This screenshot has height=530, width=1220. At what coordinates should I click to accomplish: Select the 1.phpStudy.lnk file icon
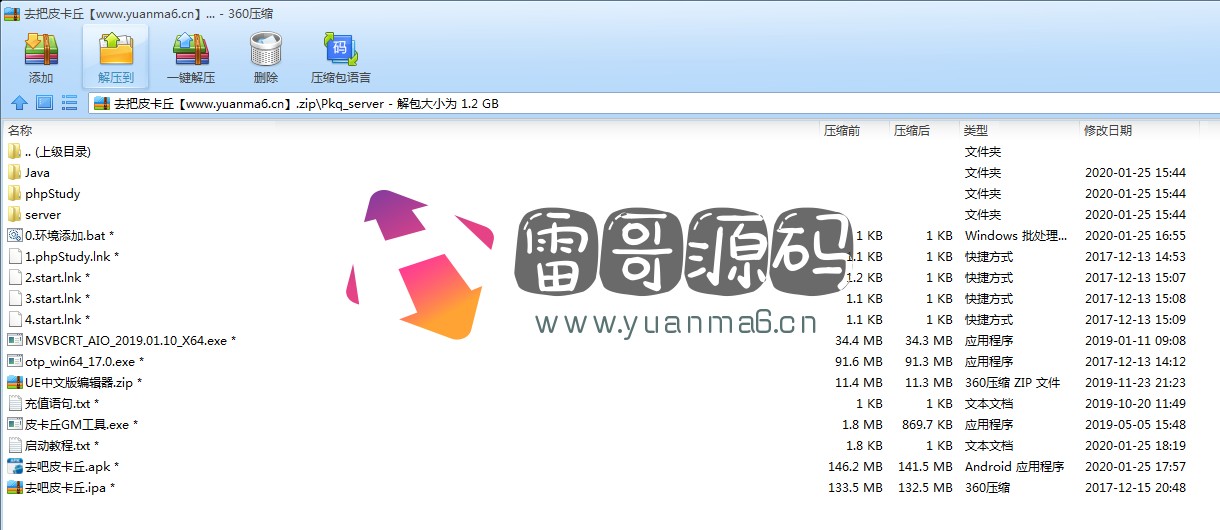pos(14,256)
